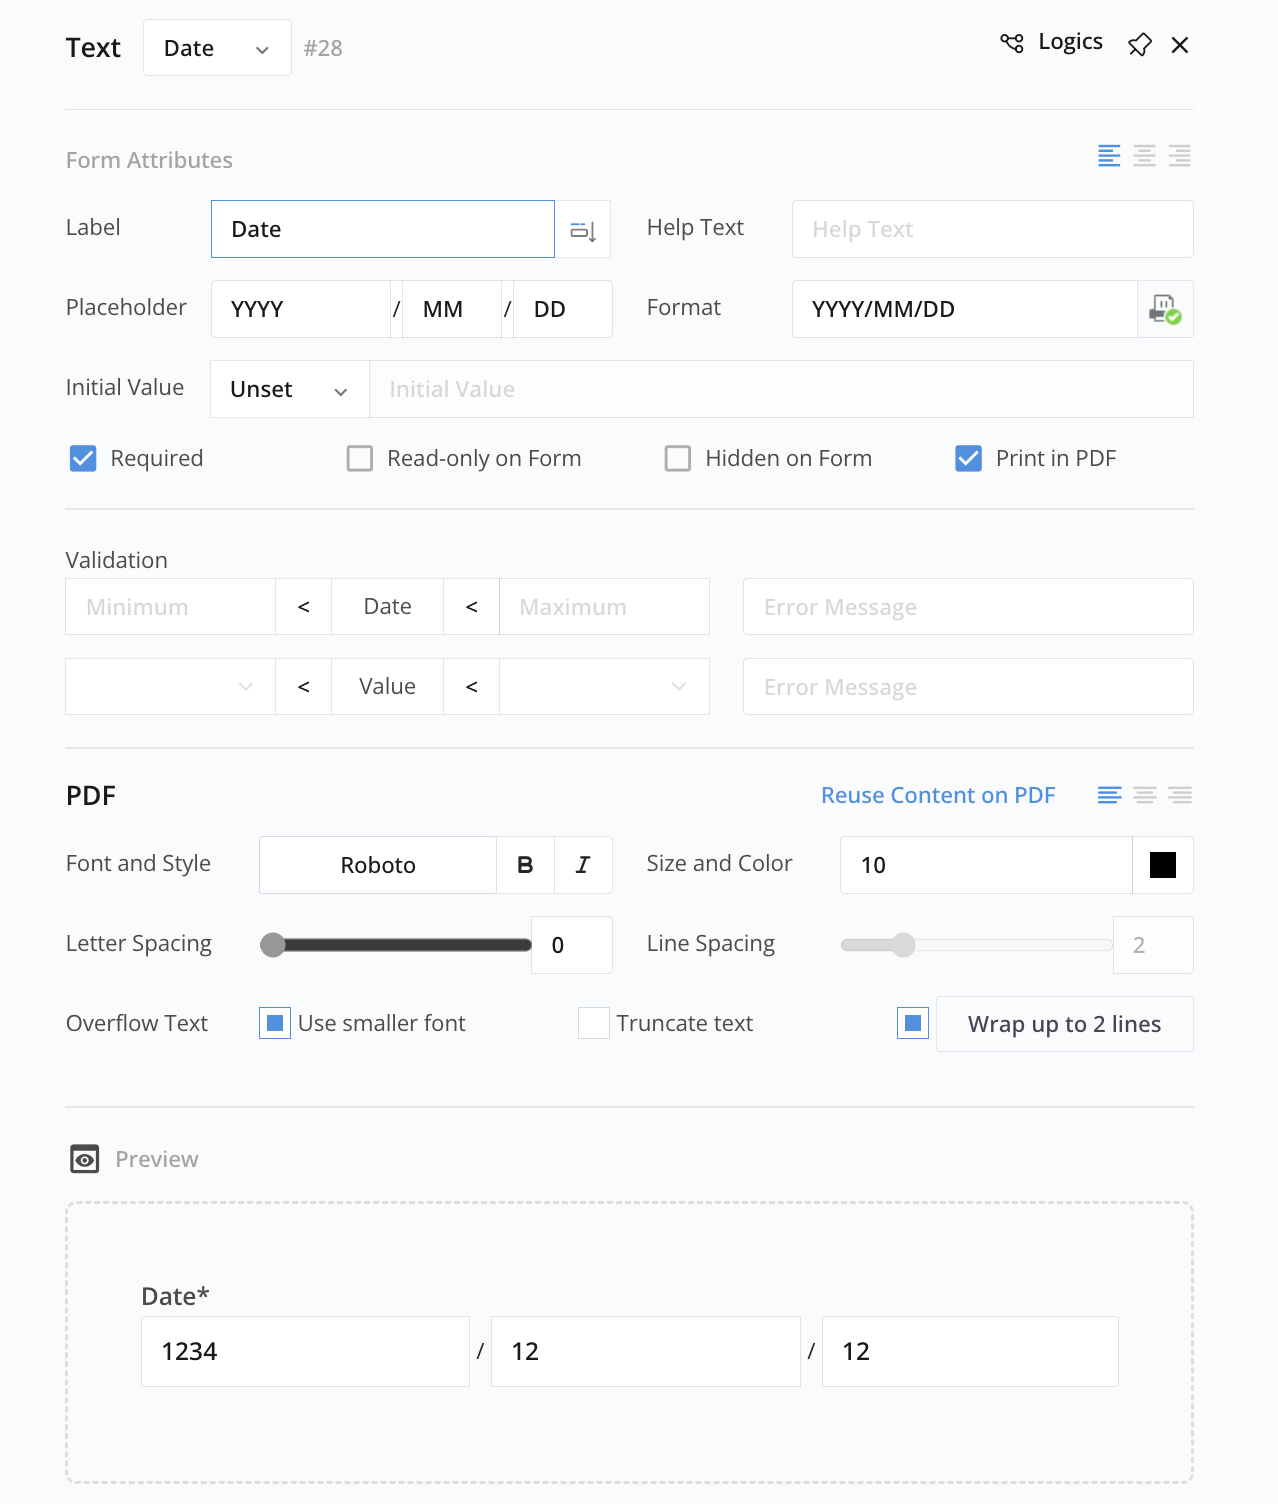The image size is (1278, 1504).
Task: Click the pin panel icon
Action: (x=1139, y=45)
